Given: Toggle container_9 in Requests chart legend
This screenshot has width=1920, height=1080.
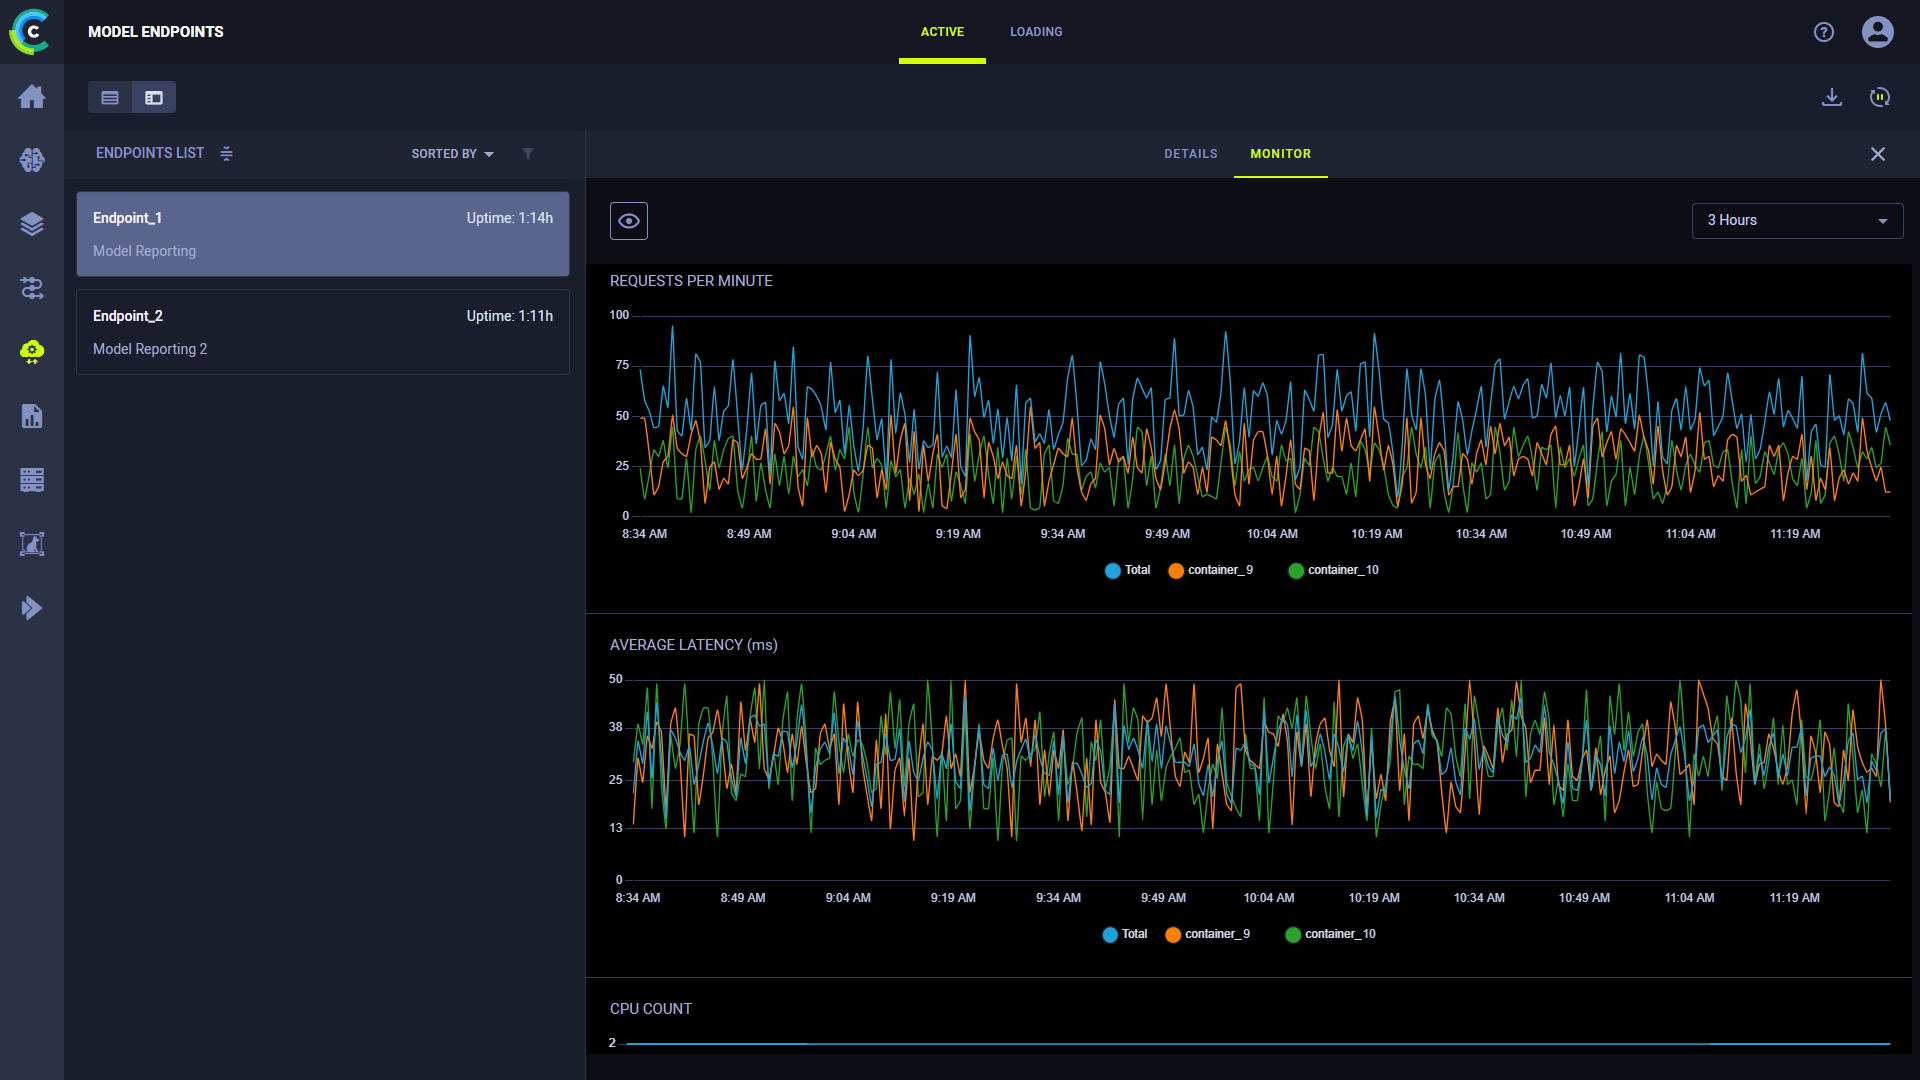Looking at the screenshot, I should pyautogui.click(x=1211, y=570).
